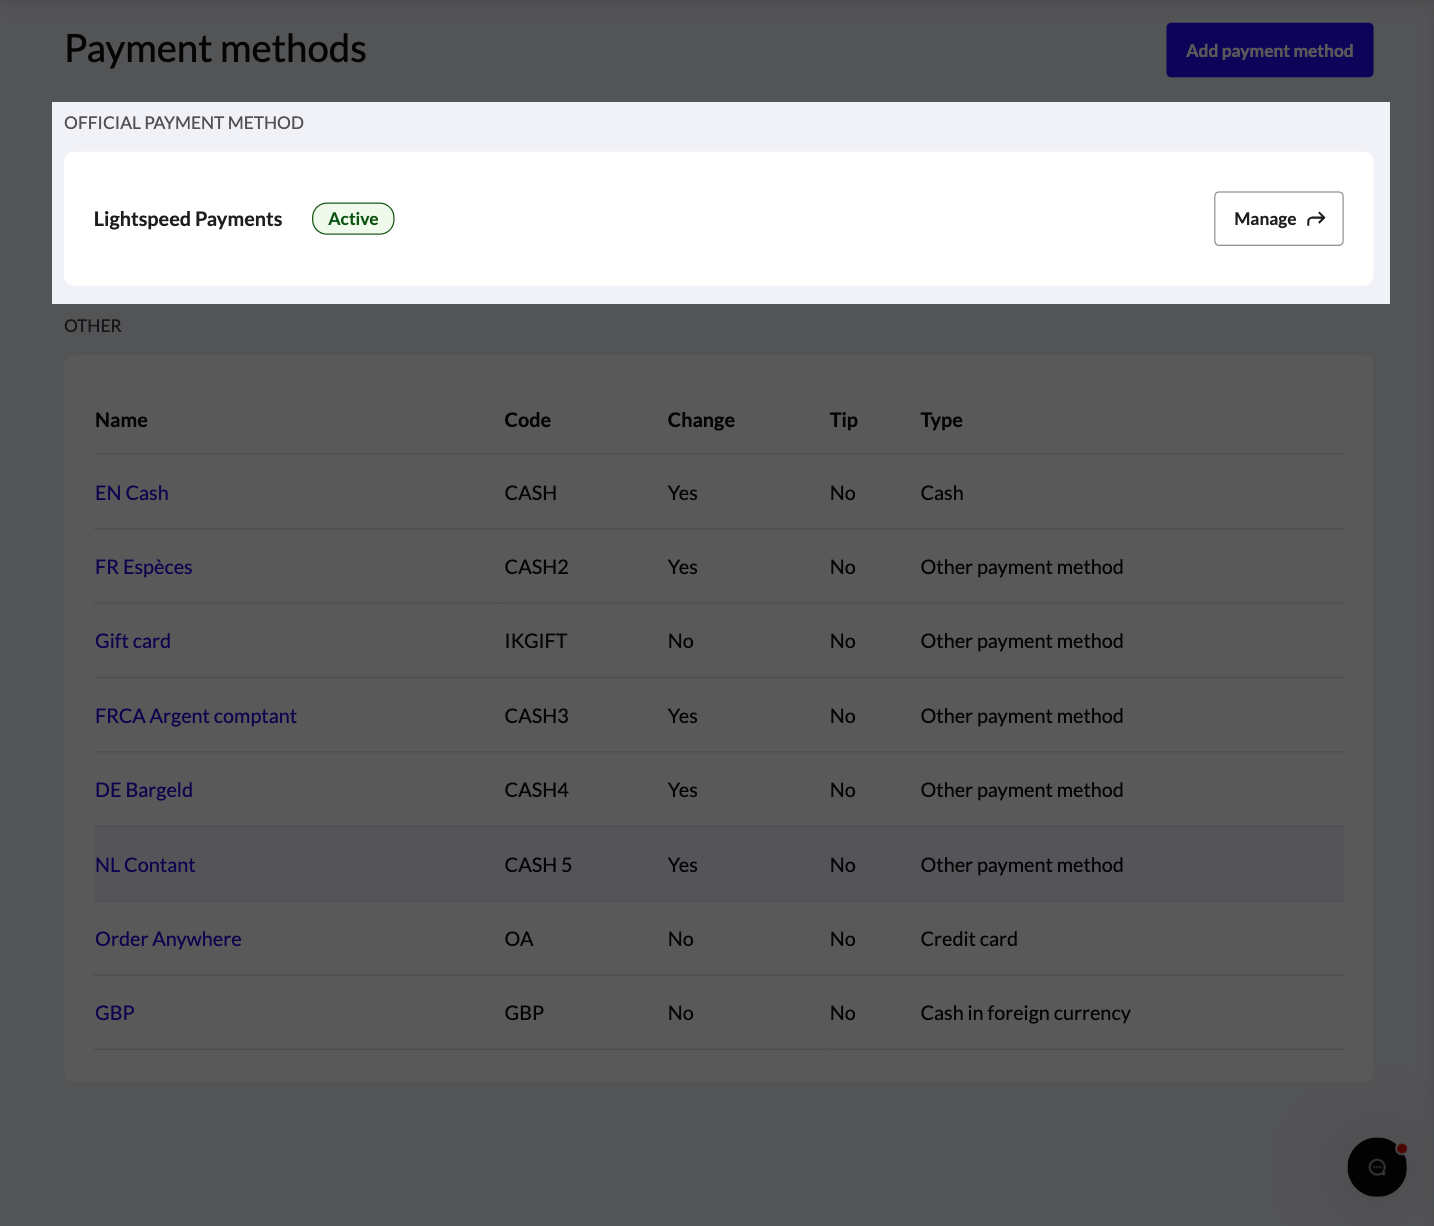Select the CASH4 code cell
1434x1226 pixels.
[536, 790]
